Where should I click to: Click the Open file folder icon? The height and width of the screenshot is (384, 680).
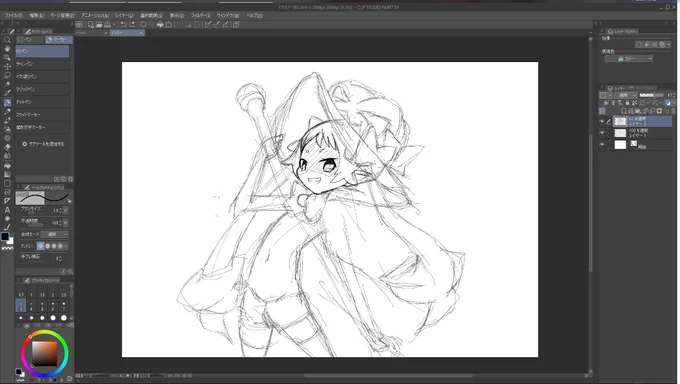click(99, 25)
